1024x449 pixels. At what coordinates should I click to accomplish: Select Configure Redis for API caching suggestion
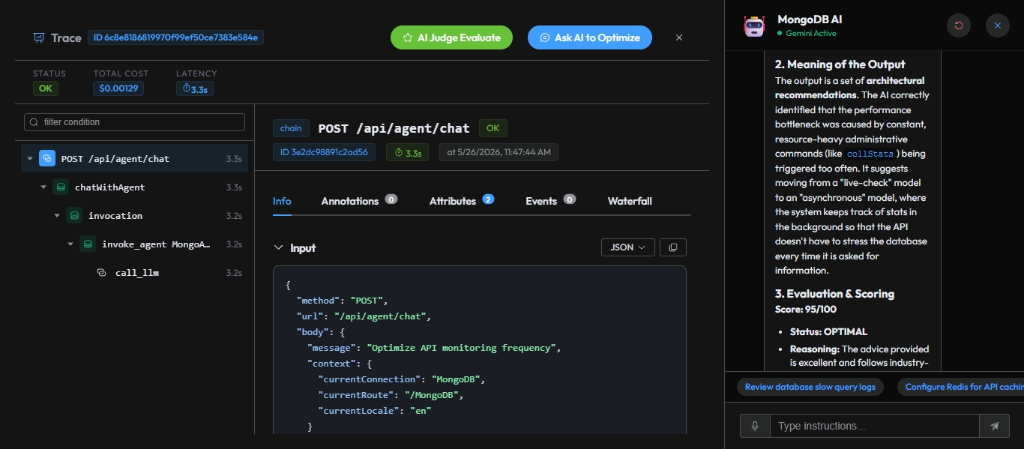[961, 387]
